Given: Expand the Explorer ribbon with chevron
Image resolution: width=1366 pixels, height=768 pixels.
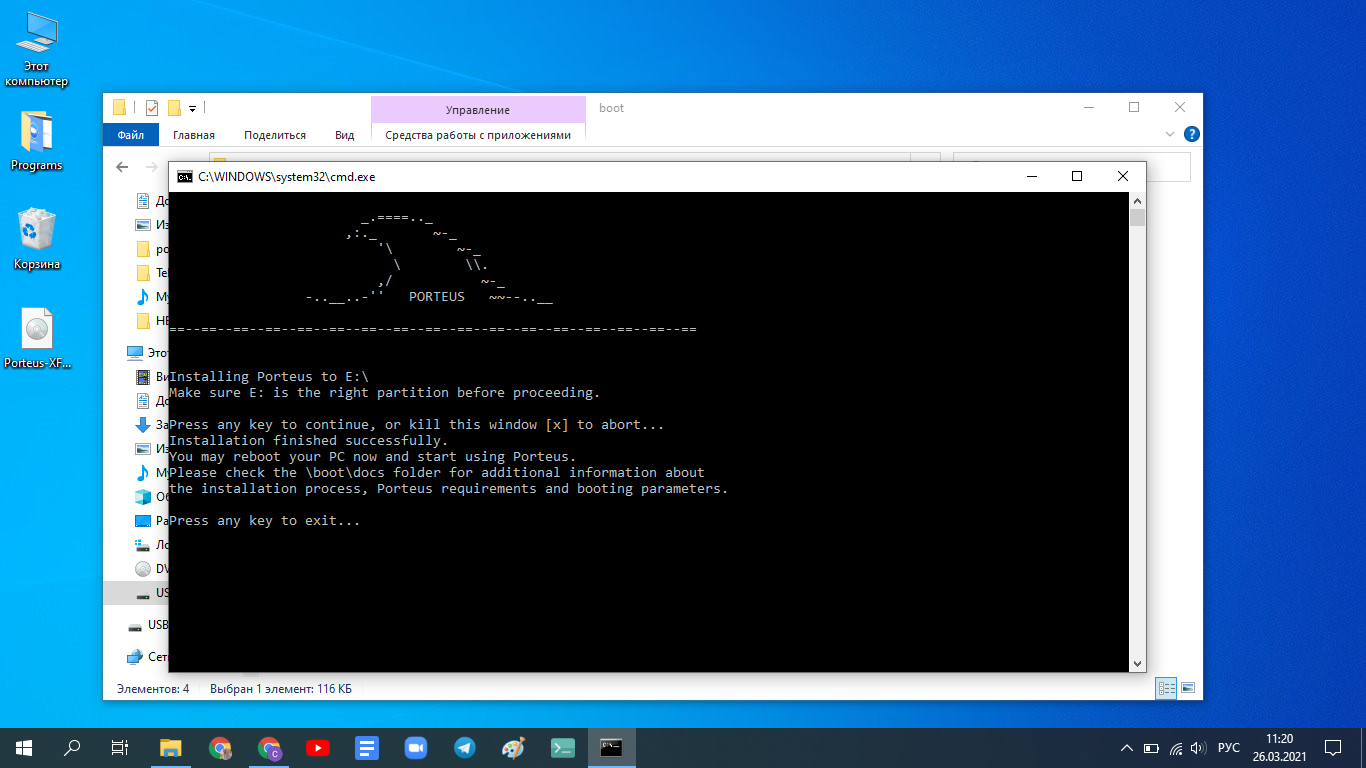Looking at the screenshot, I should [x=1170, y=134].
